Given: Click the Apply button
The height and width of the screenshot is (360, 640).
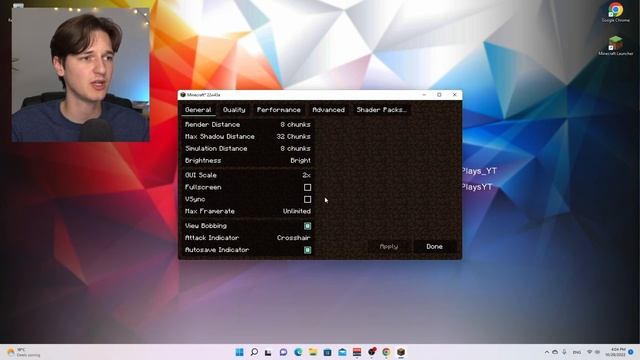Looking at the screenshot, I should coord(389,247).
